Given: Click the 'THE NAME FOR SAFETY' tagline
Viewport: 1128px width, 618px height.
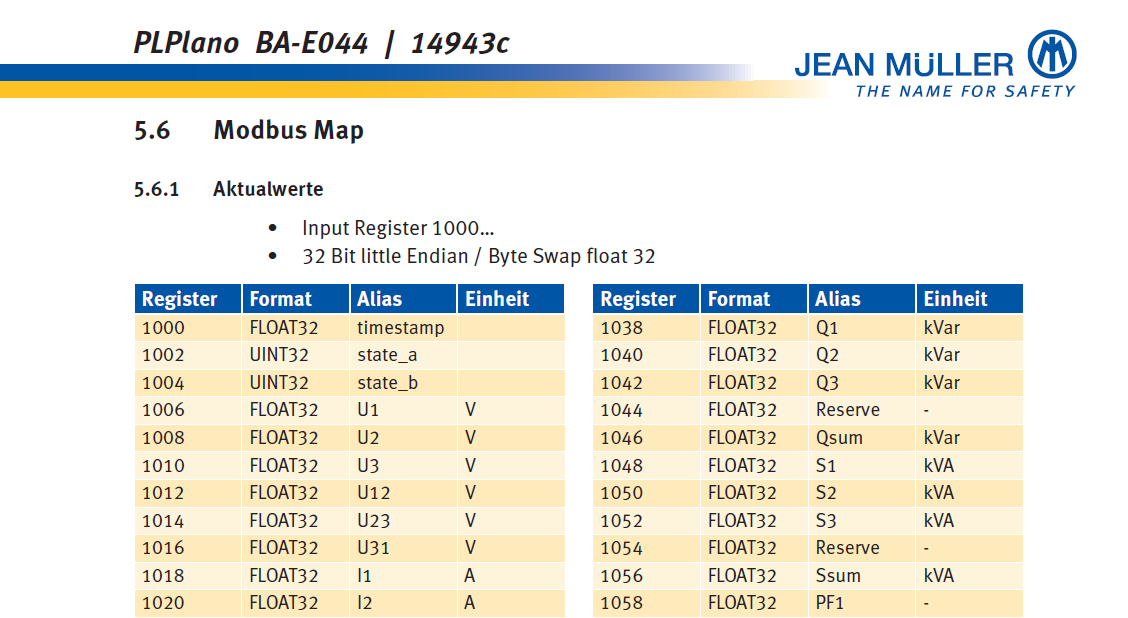Looking at the screenshot, I should click(964, 91).
